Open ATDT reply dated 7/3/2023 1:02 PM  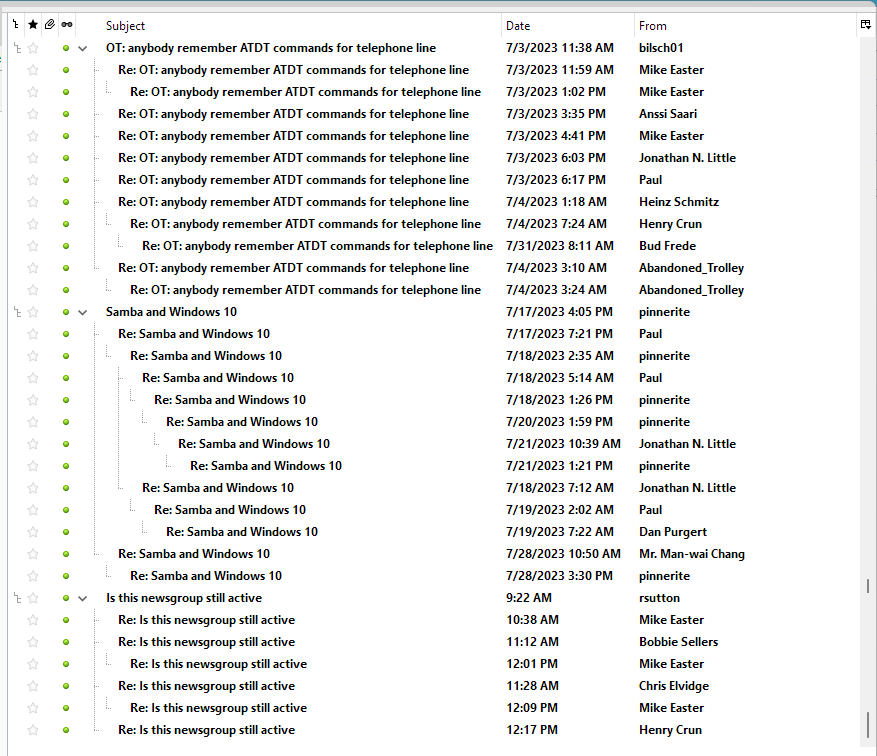305,92
